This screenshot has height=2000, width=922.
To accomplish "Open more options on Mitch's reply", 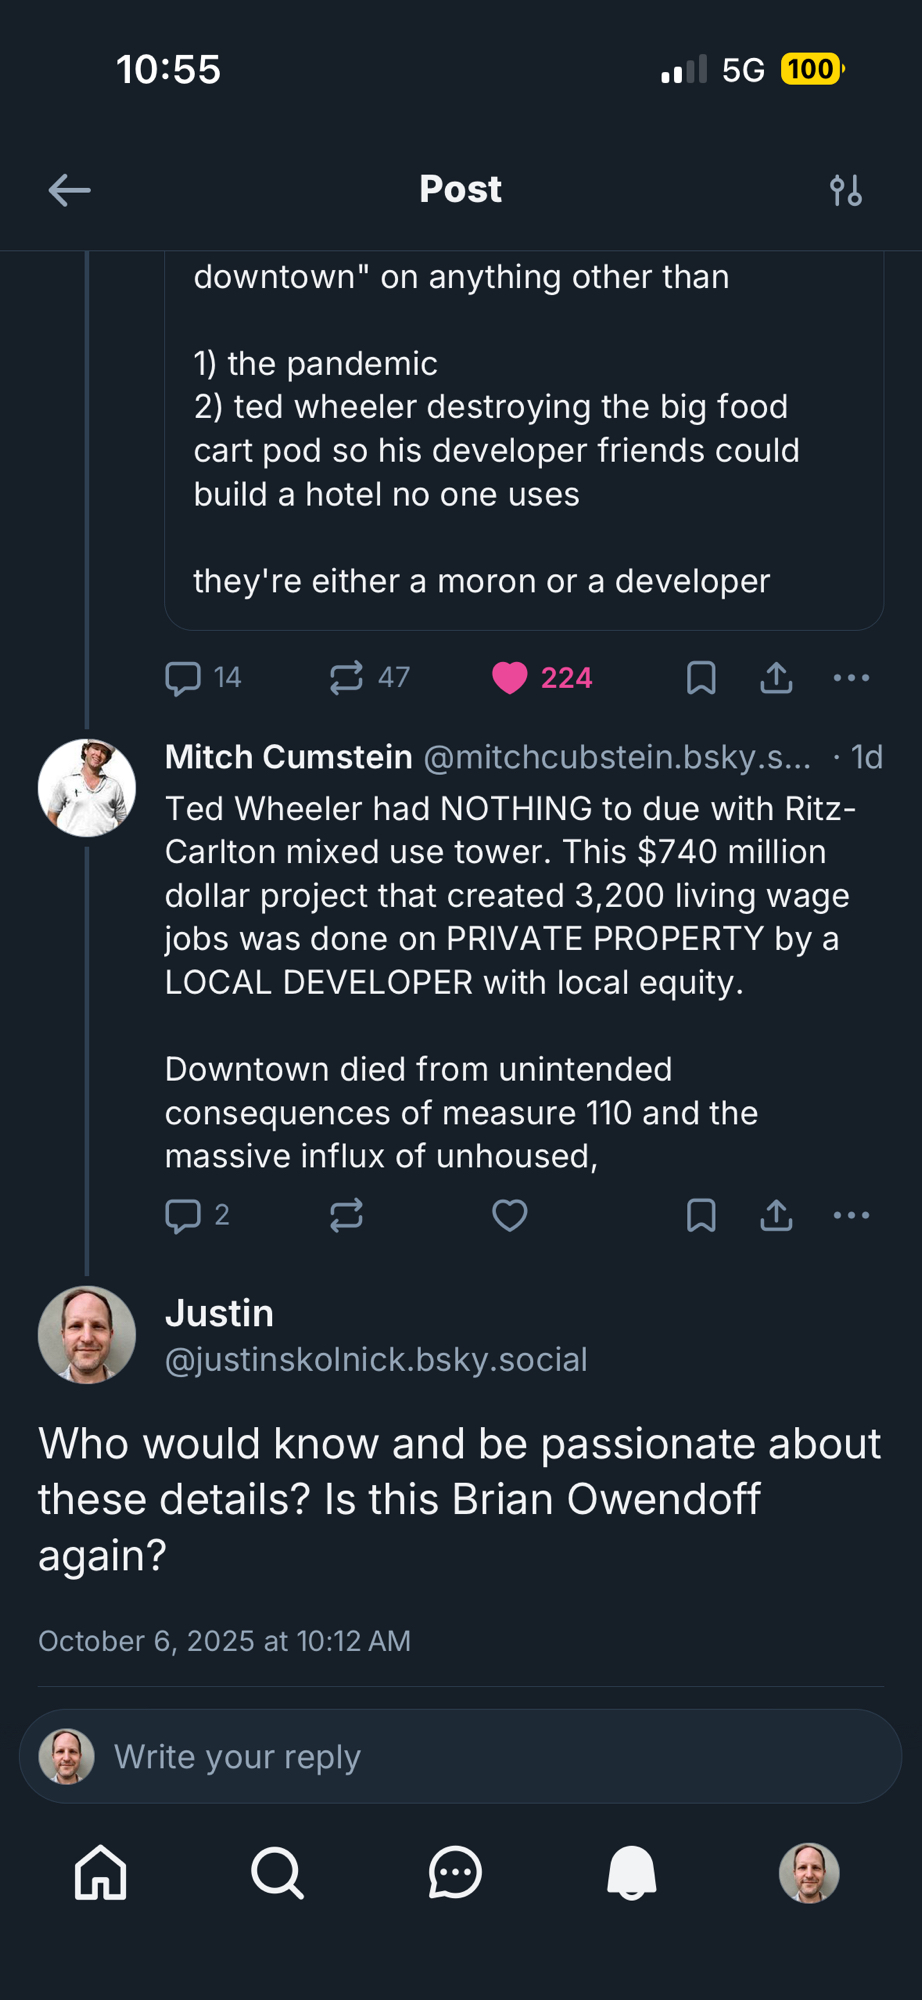I will click(x=851, y=1215).
